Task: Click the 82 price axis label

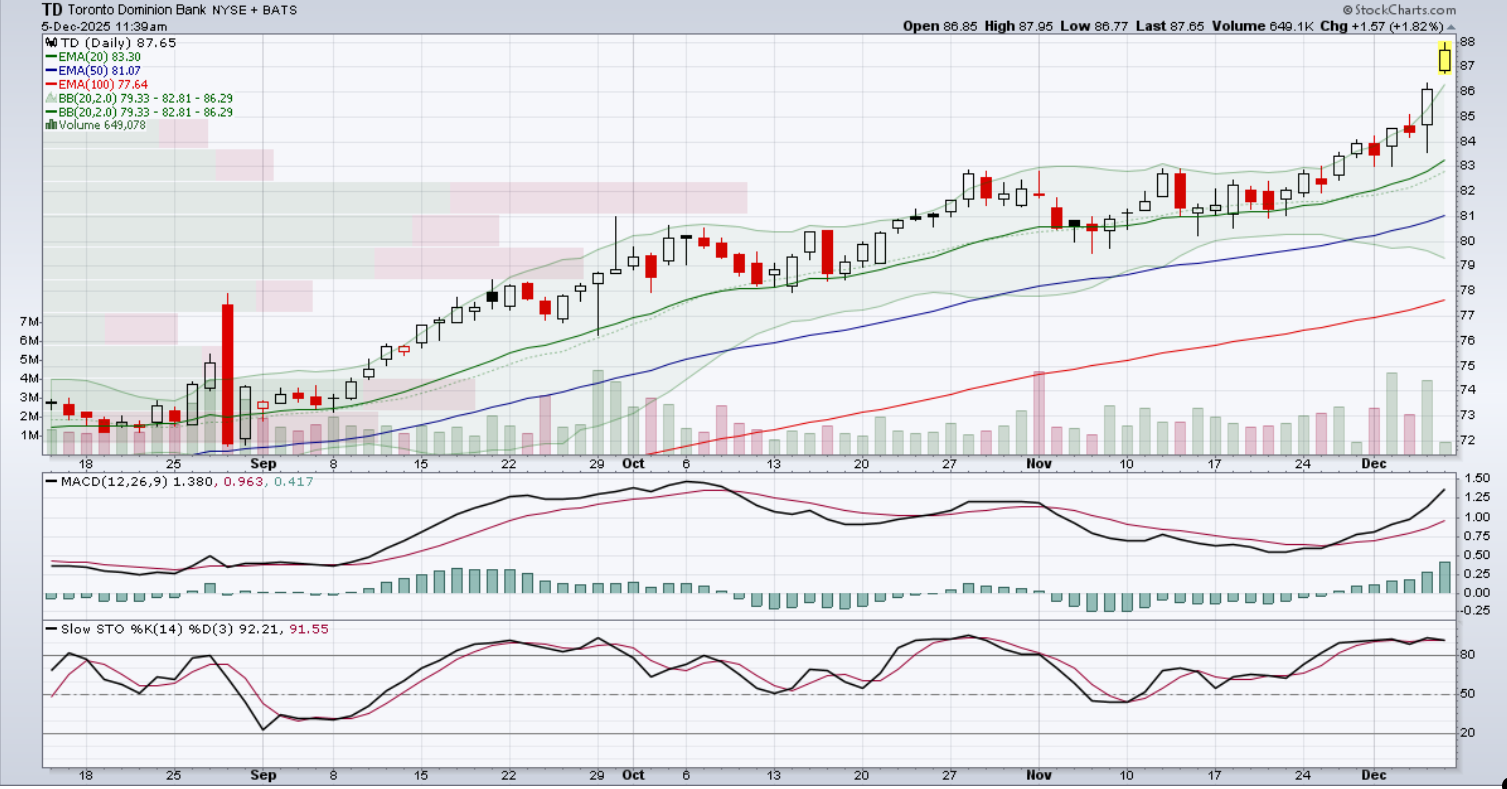Action: coord(1468,191)
